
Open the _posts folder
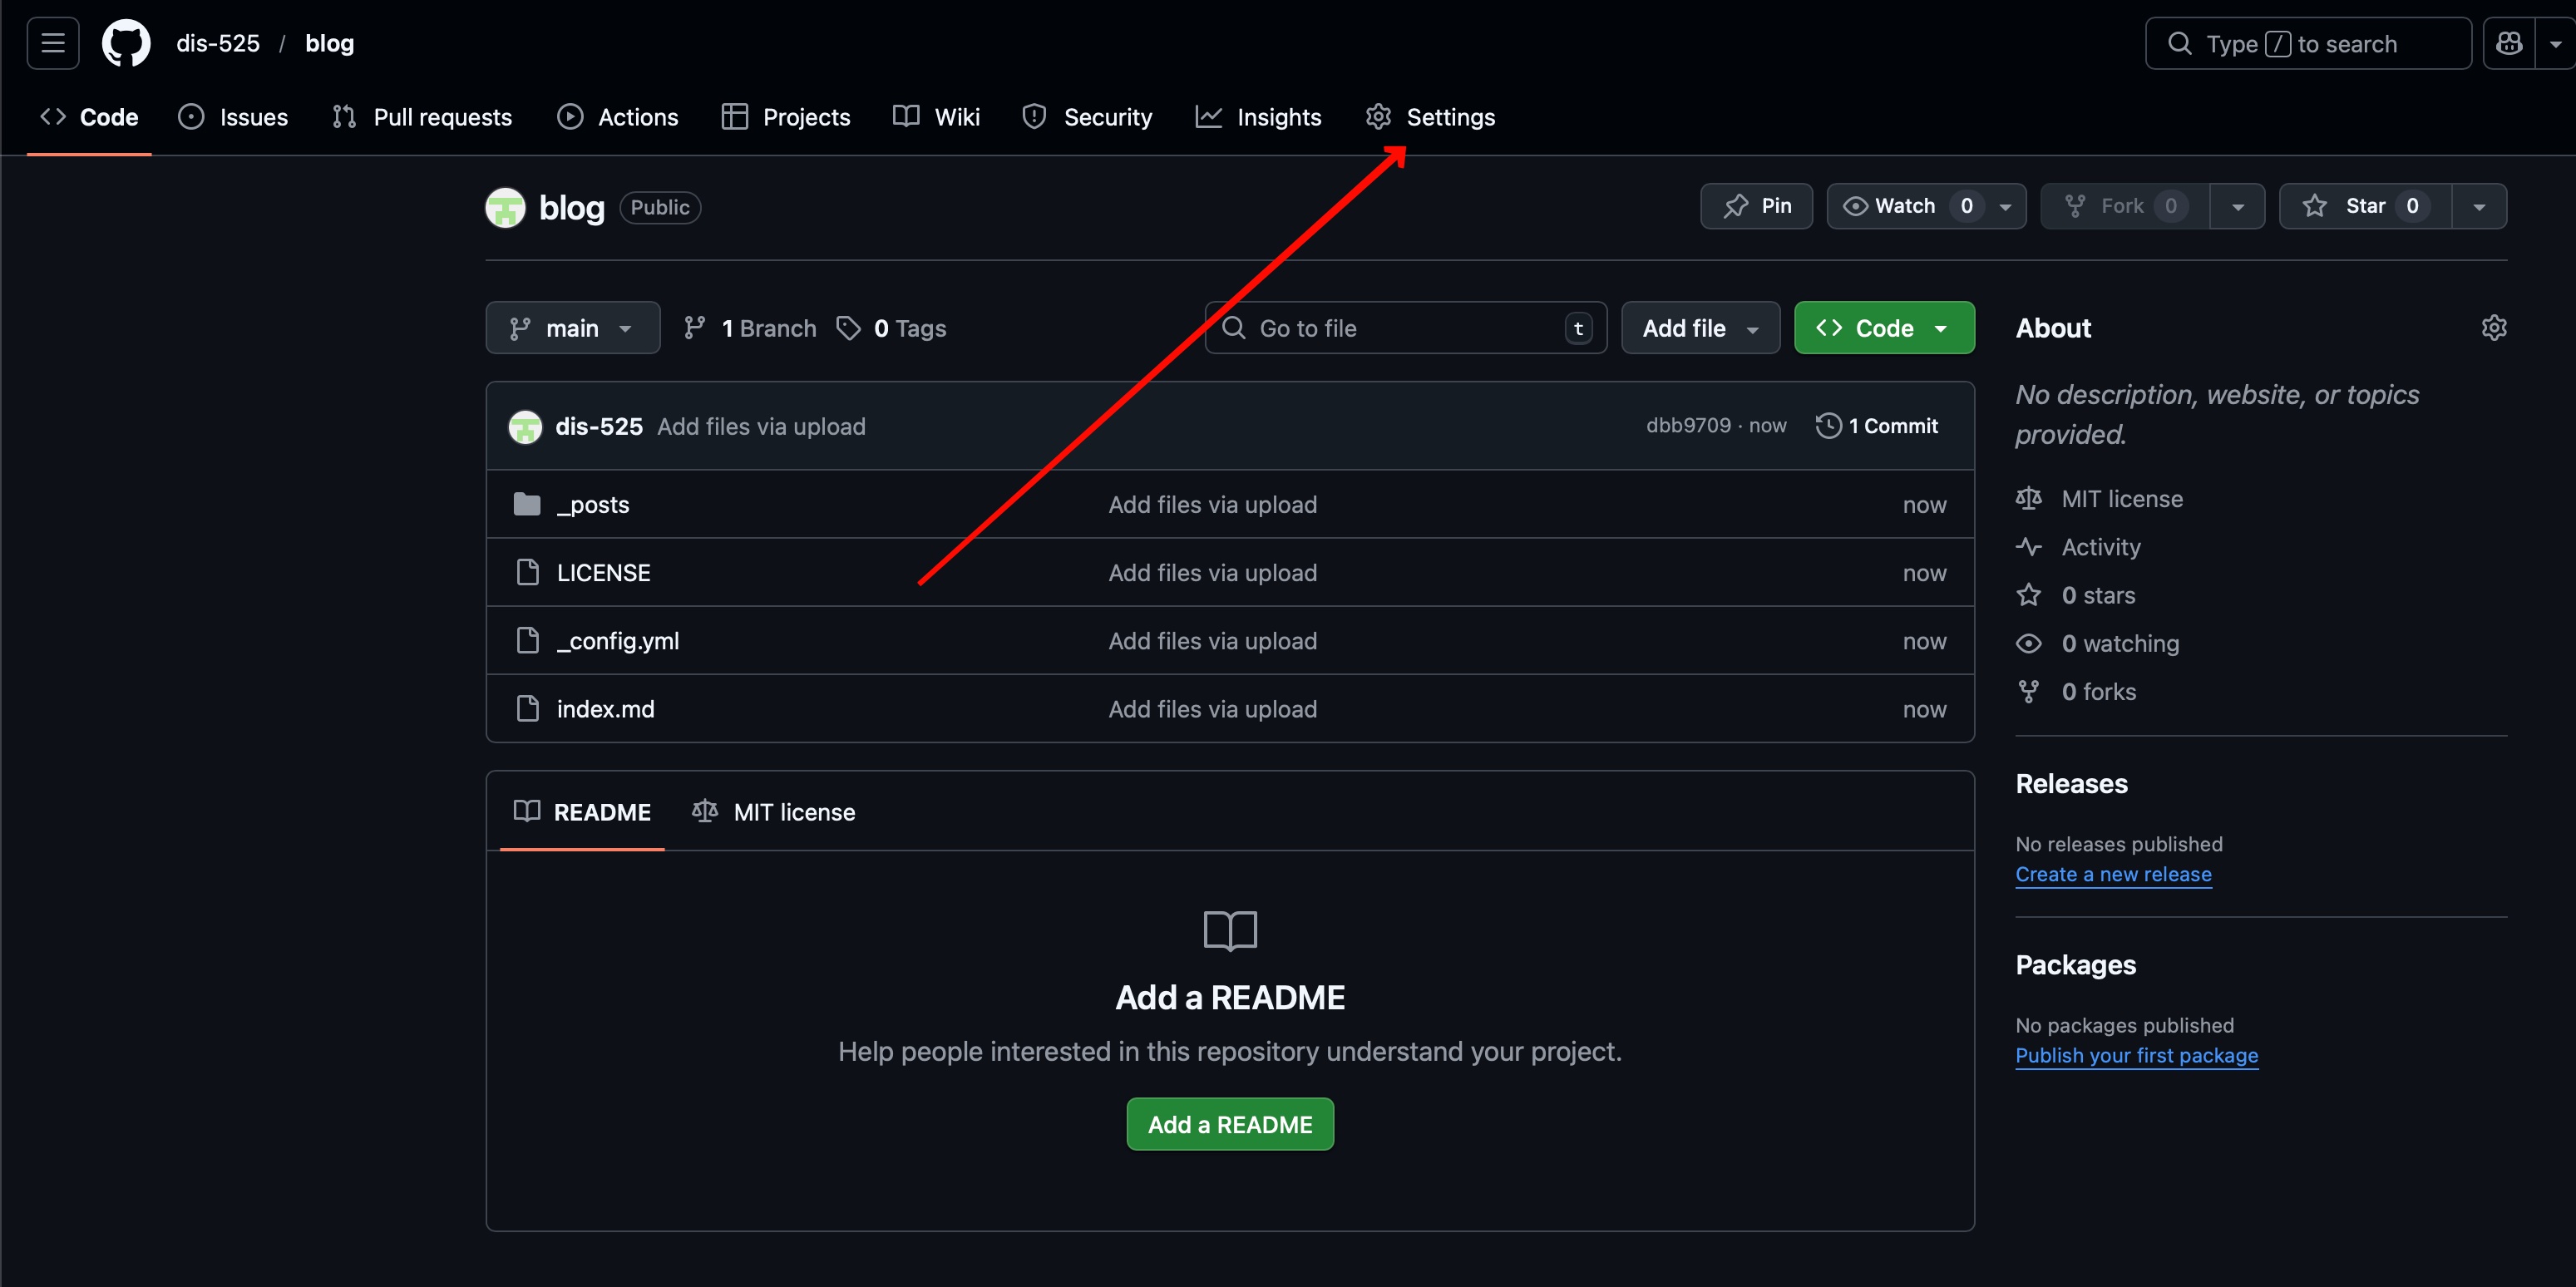[593, 504]
